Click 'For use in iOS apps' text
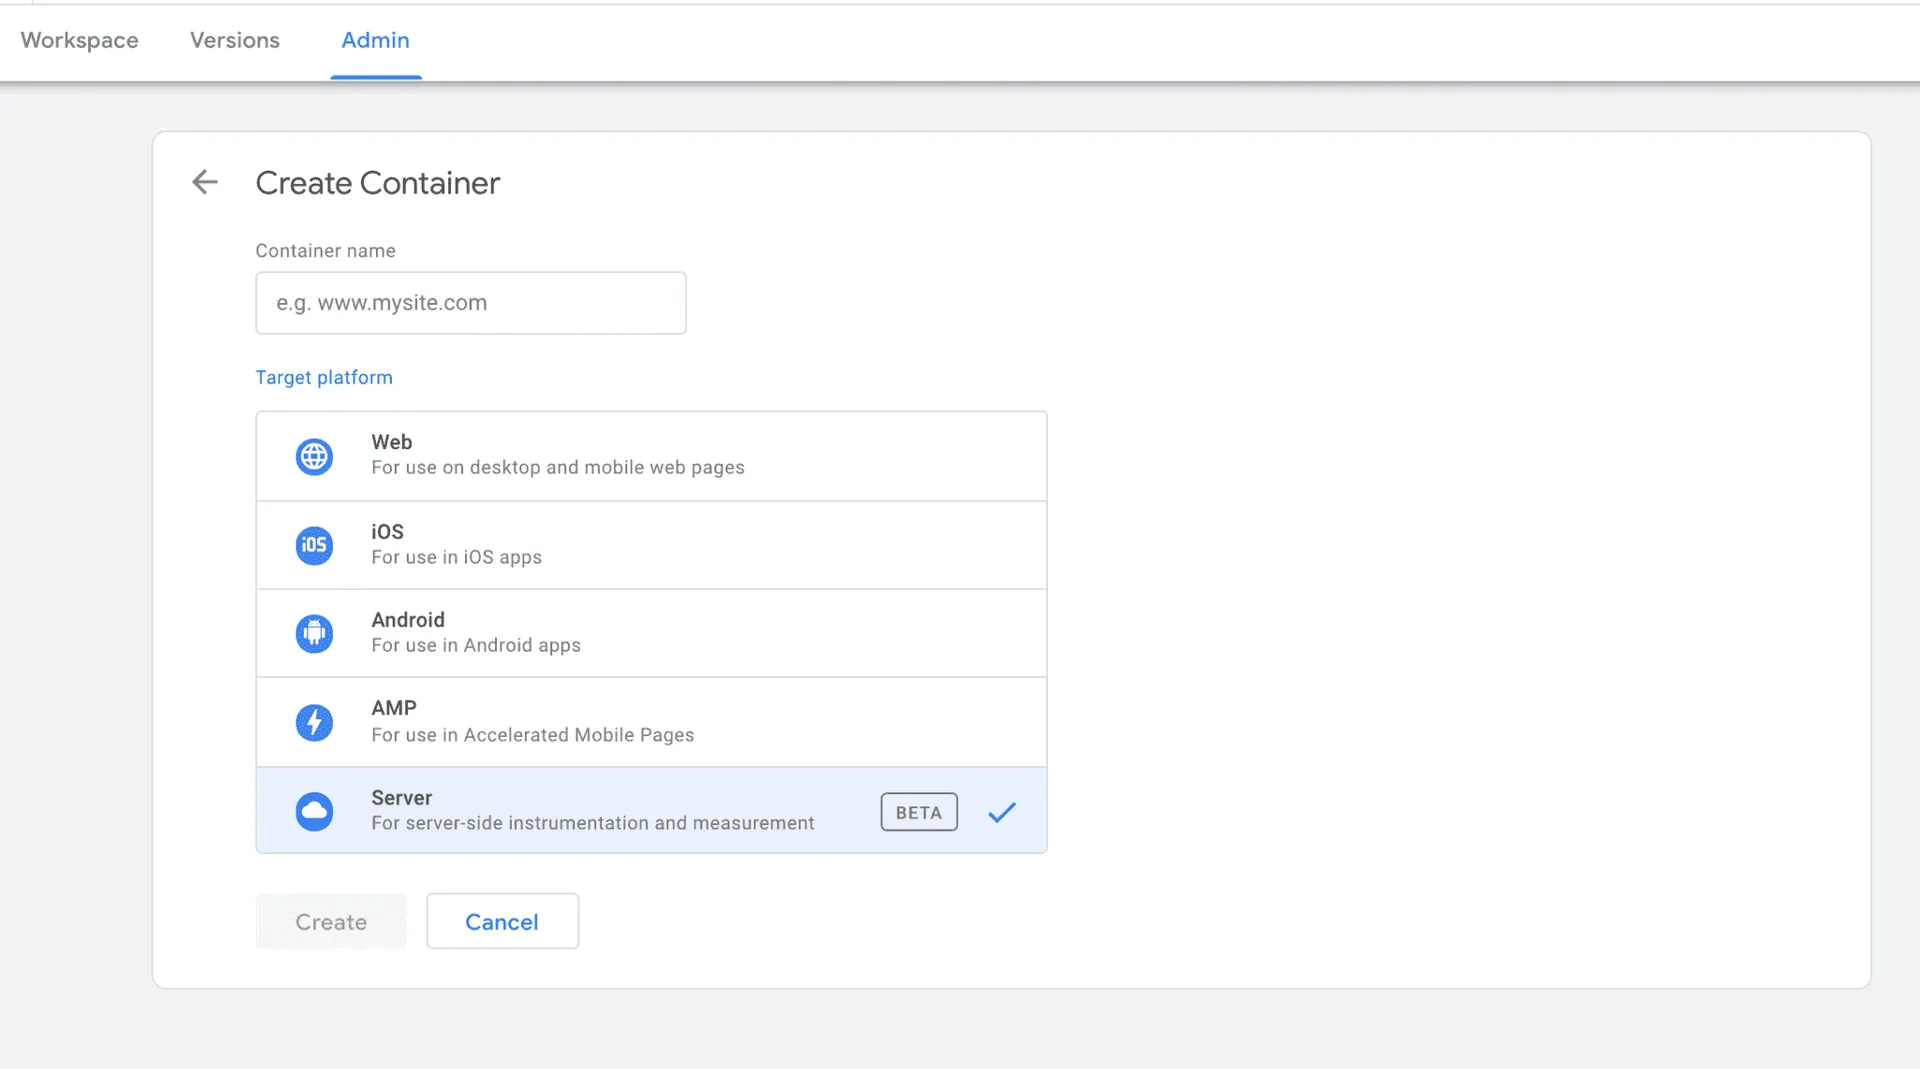 click(x=457, y=557)
